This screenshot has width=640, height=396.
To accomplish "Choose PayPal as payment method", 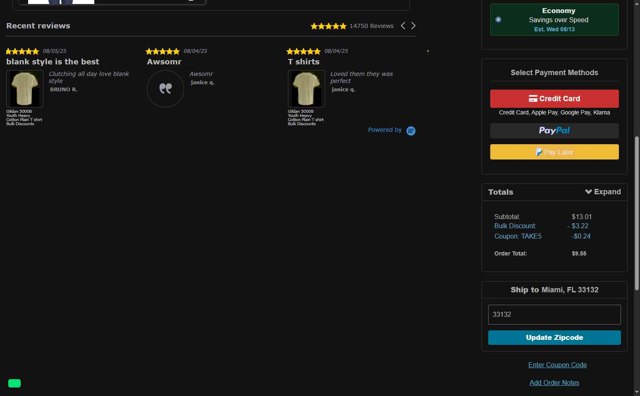I will click(554, 131).
